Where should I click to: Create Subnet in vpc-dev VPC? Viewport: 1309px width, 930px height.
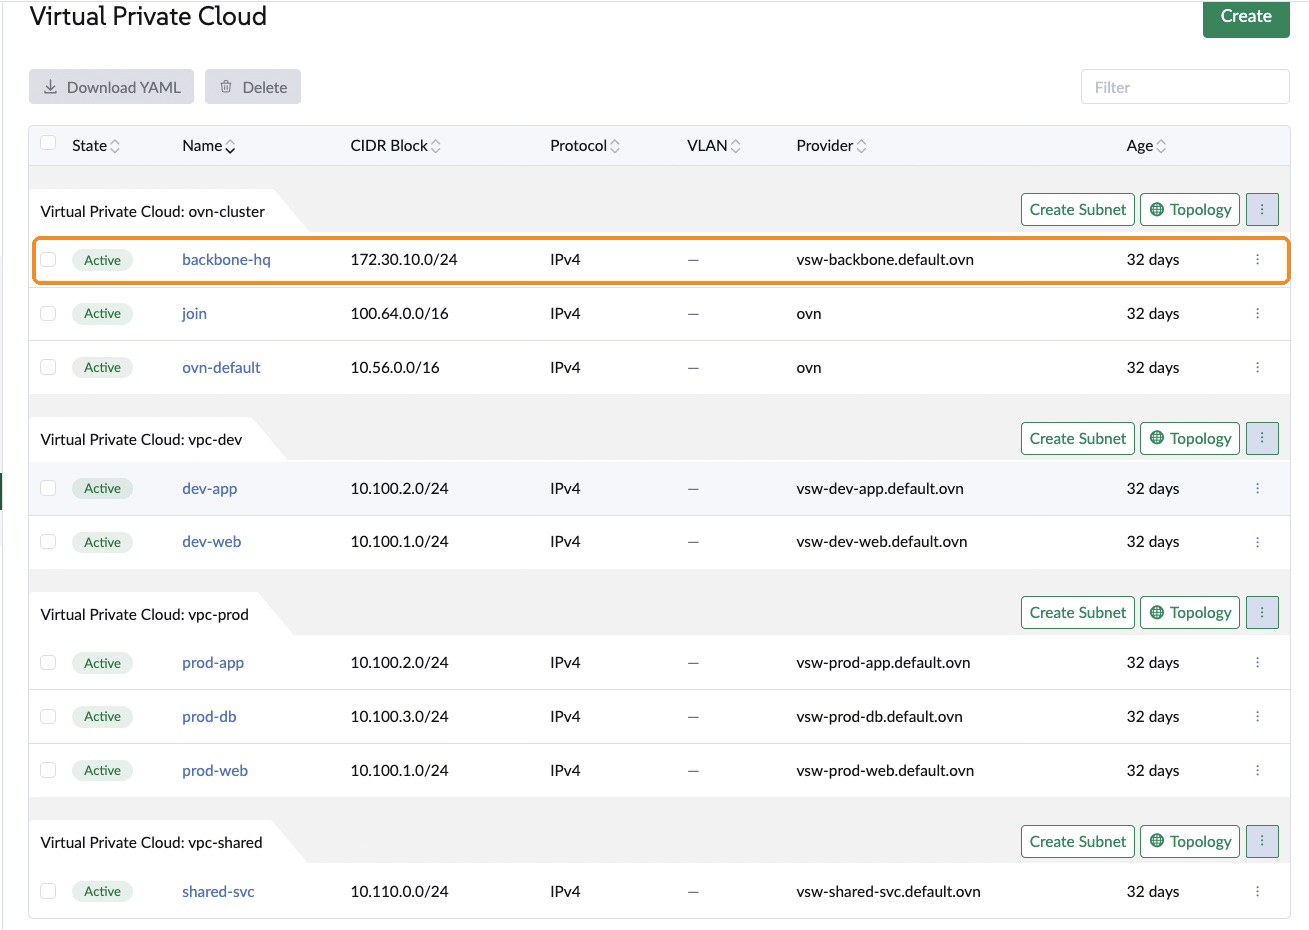(x=1078, y=439)
